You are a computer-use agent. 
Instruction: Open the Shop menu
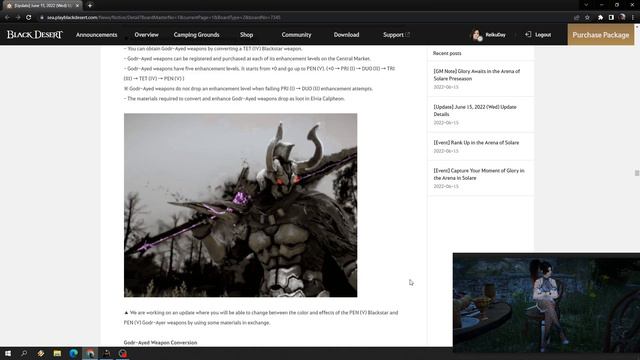pyautogui.click(x=246, y=35)
